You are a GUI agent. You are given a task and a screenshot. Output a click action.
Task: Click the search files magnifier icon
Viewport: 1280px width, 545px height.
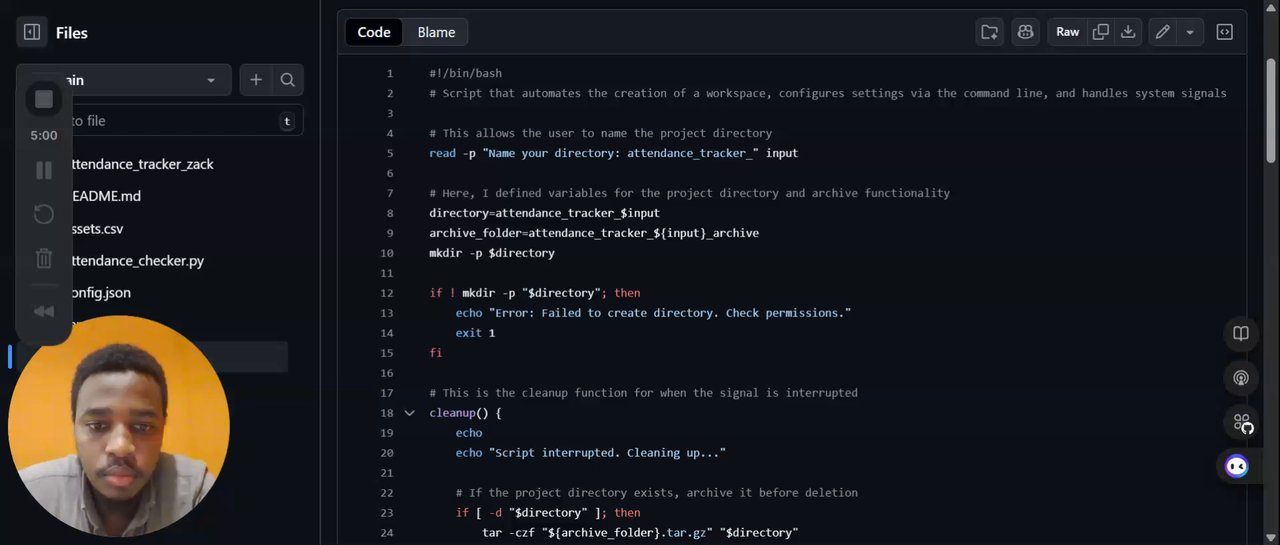click(x=287, y=80)
